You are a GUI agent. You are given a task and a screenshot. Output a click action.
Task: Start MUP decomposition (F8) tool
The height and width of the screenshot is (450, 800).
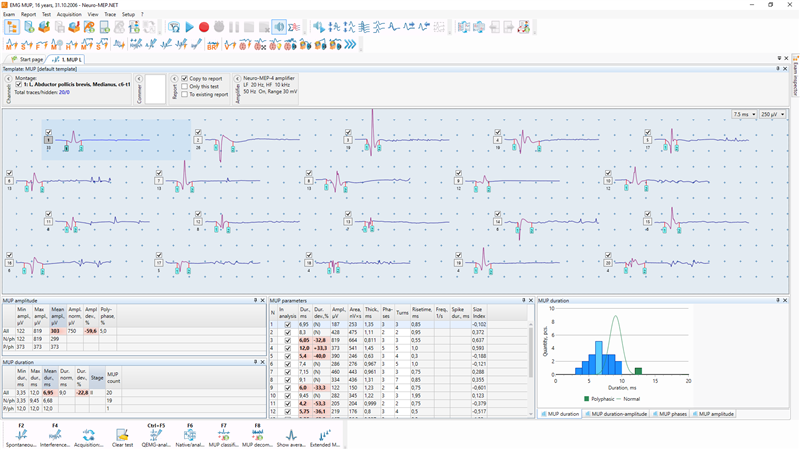click(x=257, y=434)
